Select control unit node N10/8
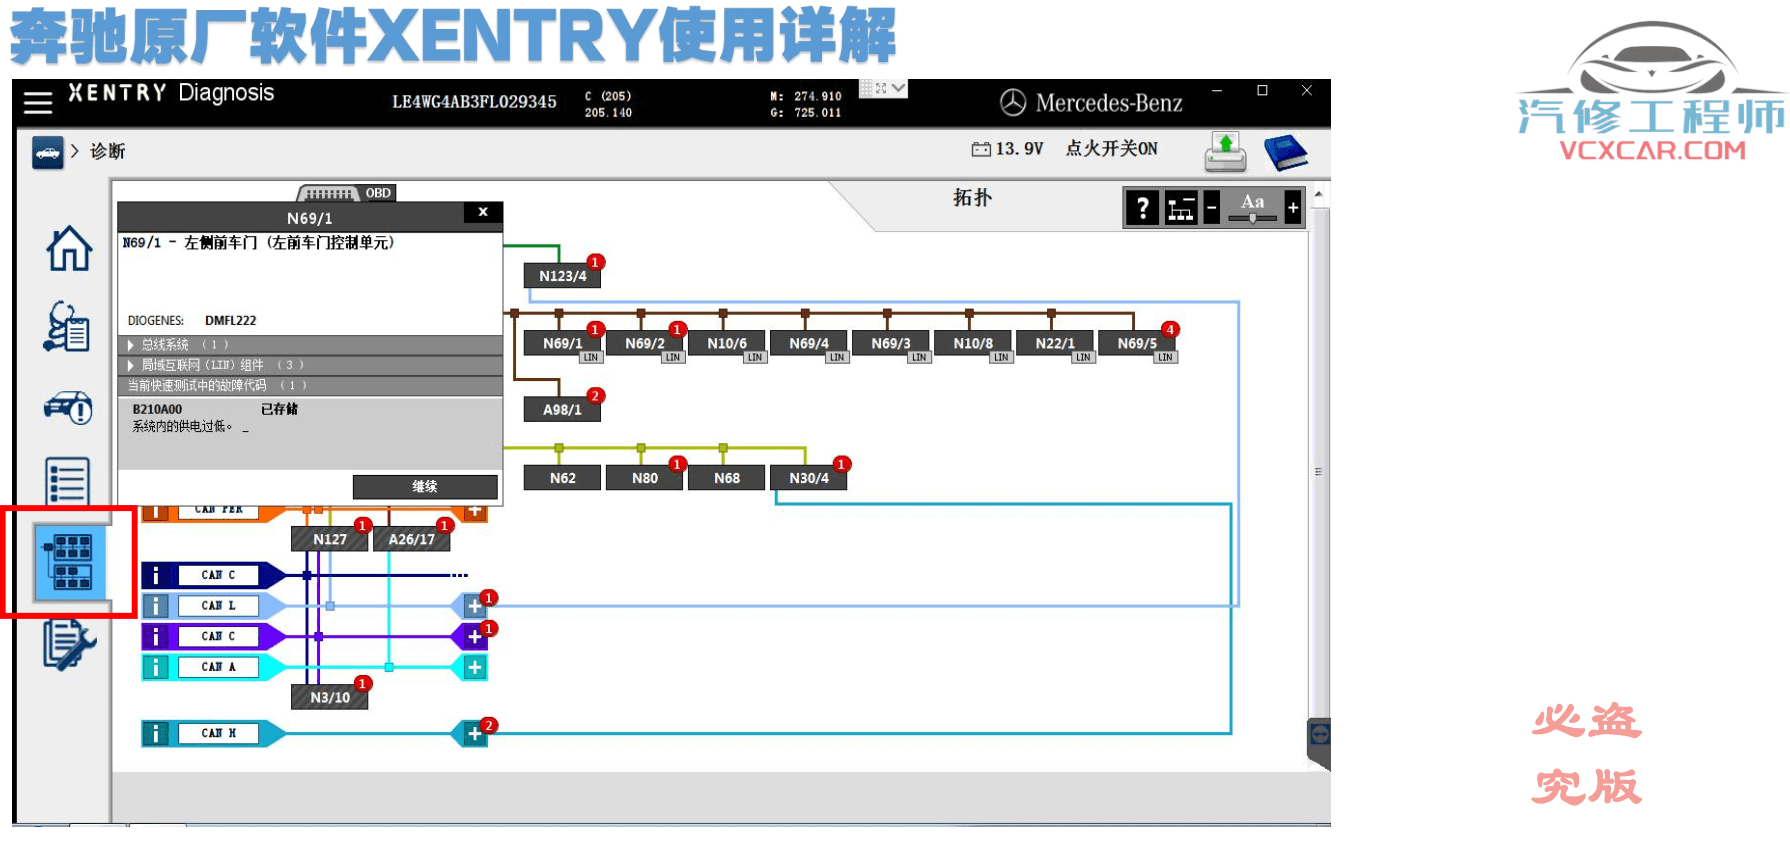Screen dimensions: 1790x856 pos(973,343)
